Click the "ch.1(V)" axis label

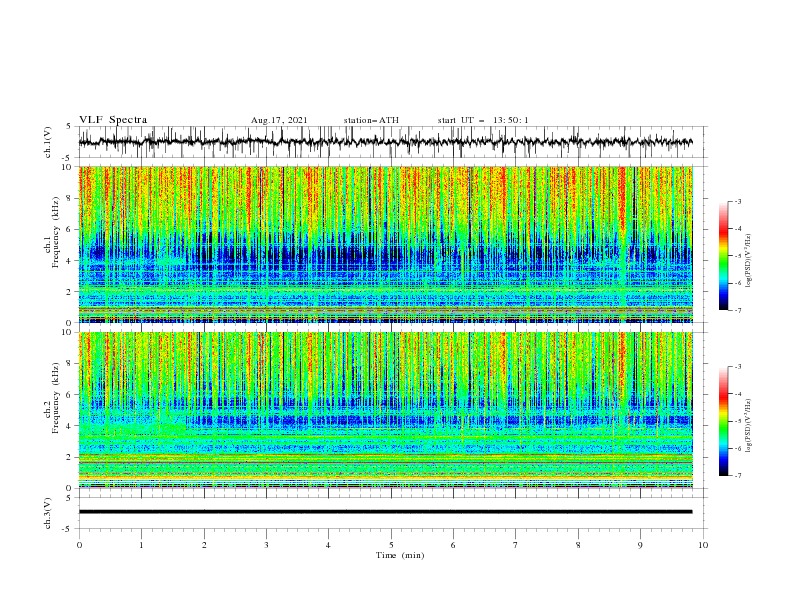pyautogui.click(x=48, y=142)
